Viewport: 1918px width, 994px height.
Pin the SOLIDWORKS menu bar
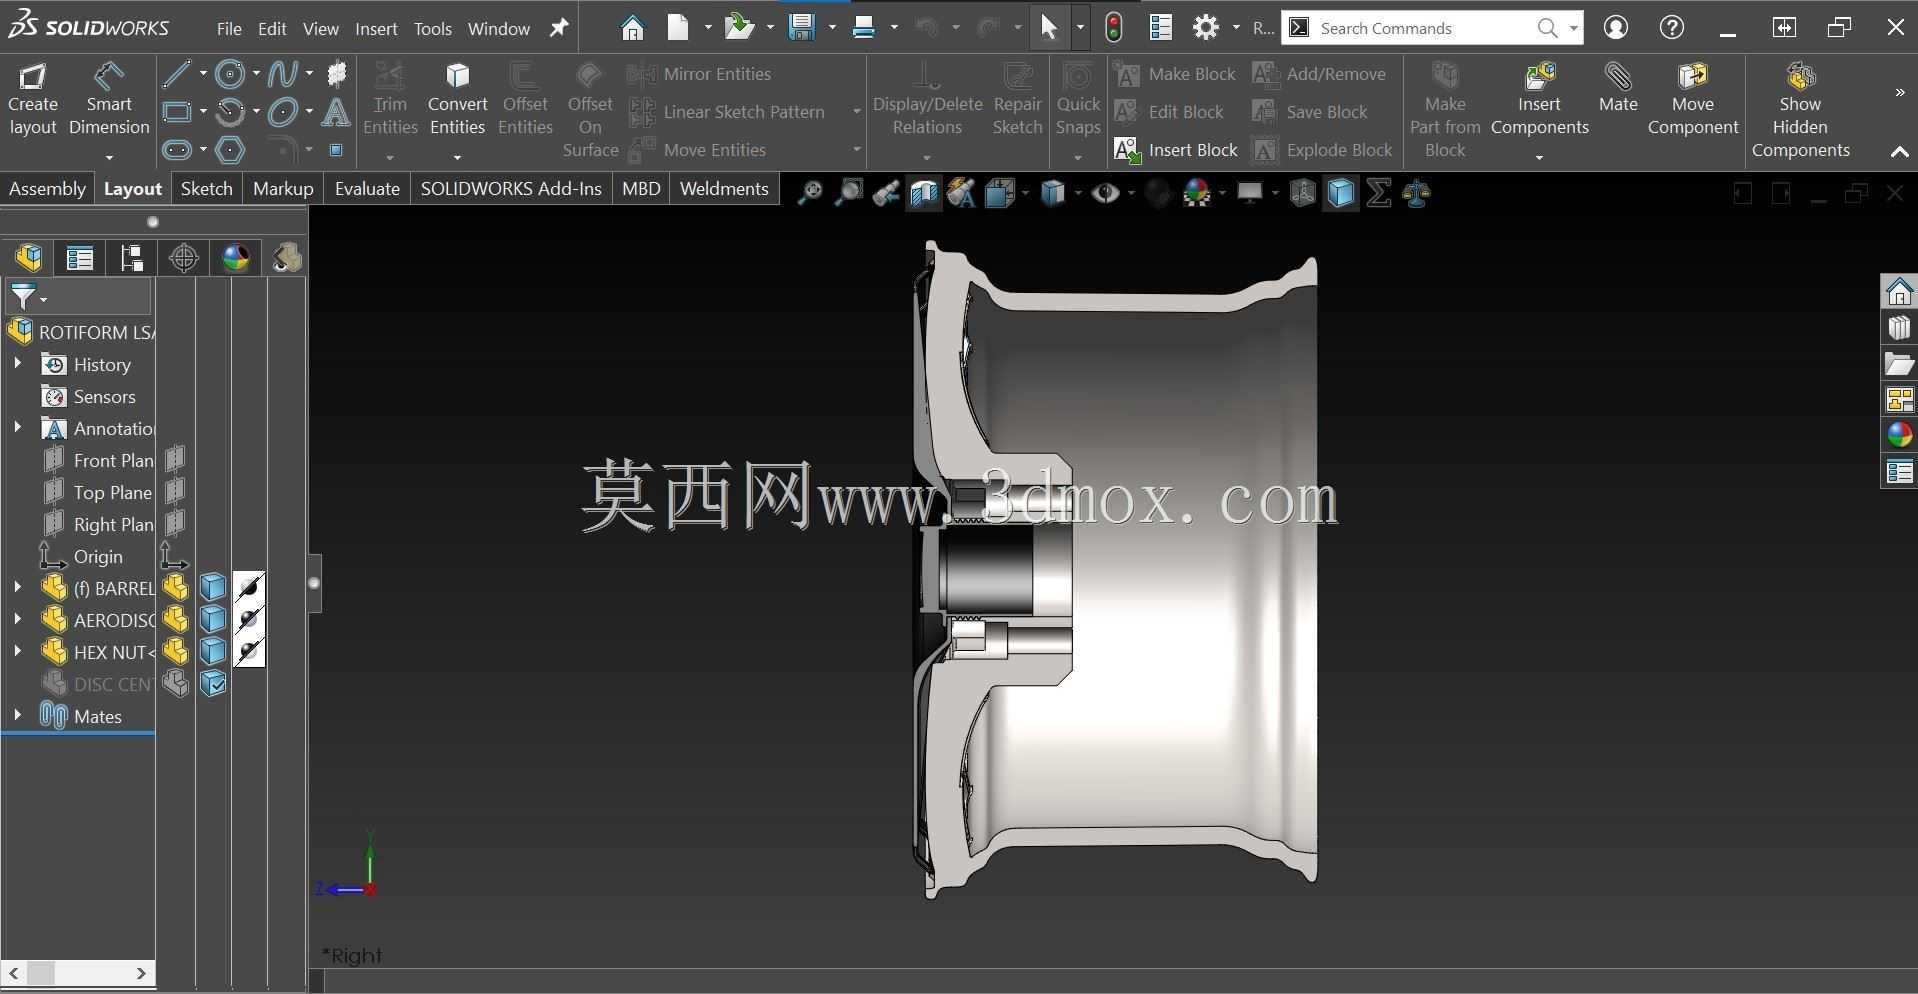[559, 28]
